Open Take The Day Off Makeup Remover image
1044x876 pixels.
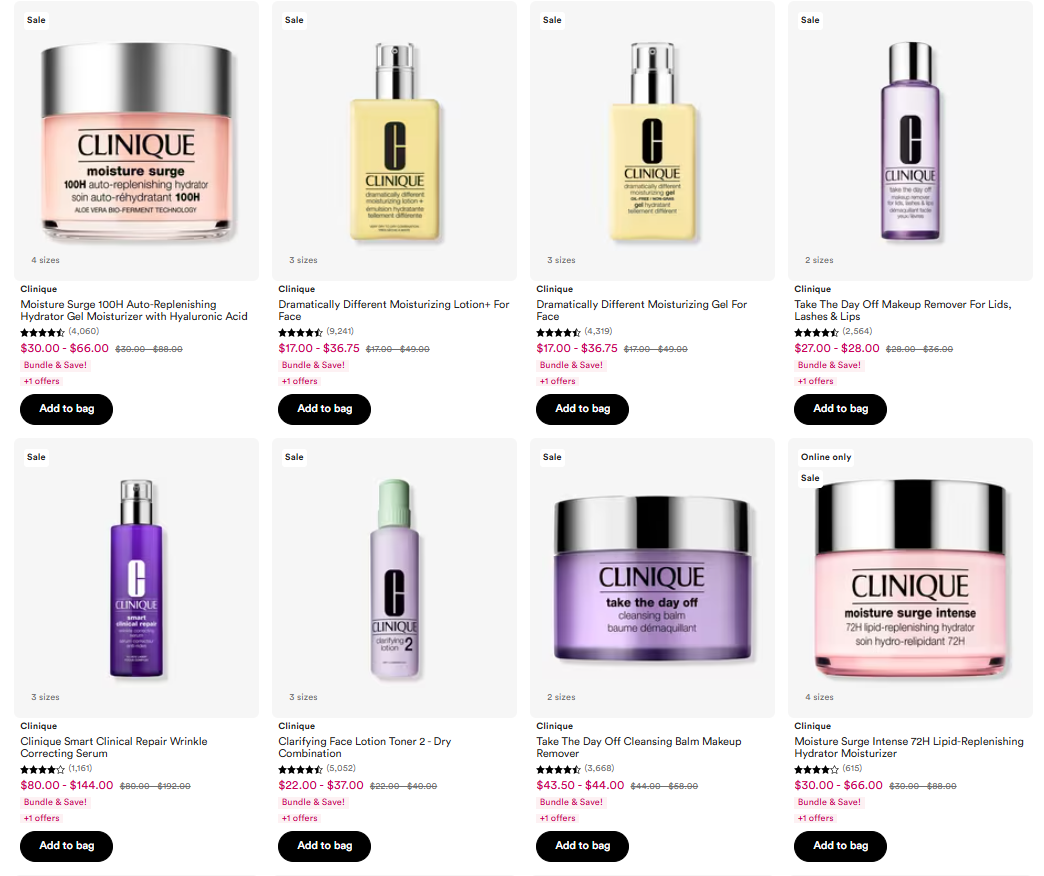pyautogui.click(x=910, y=140)
